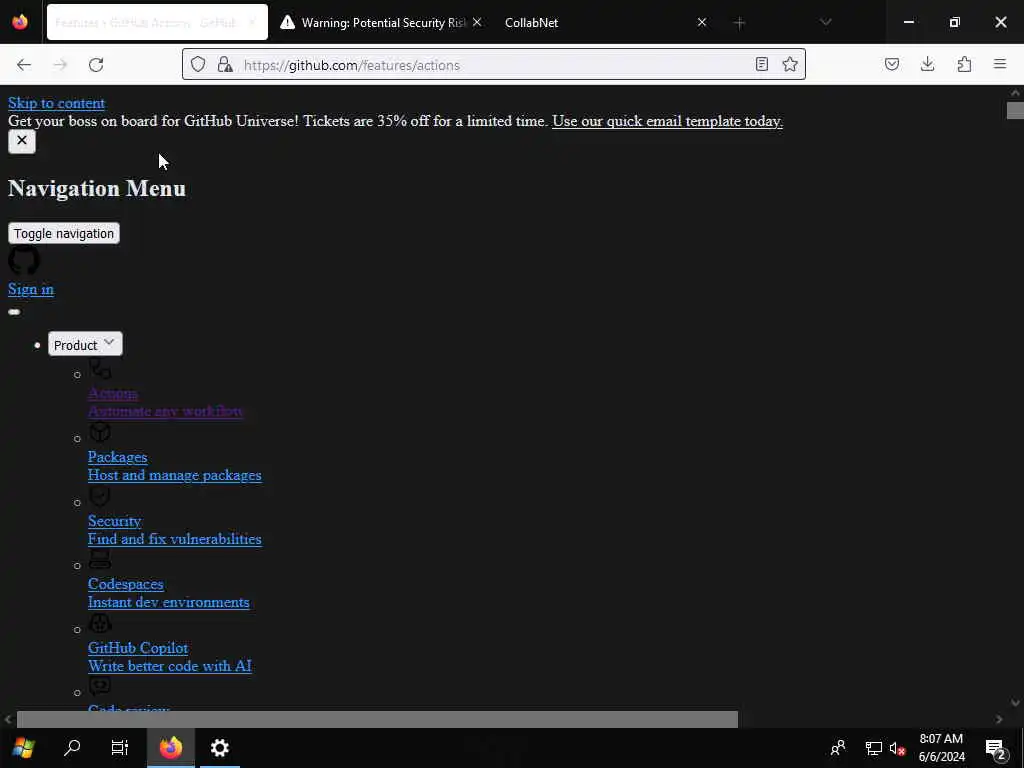The height and width of the screenshot is (768, 1024).
Task: Open the Firefox downloads panel
Action: [927, 64]
